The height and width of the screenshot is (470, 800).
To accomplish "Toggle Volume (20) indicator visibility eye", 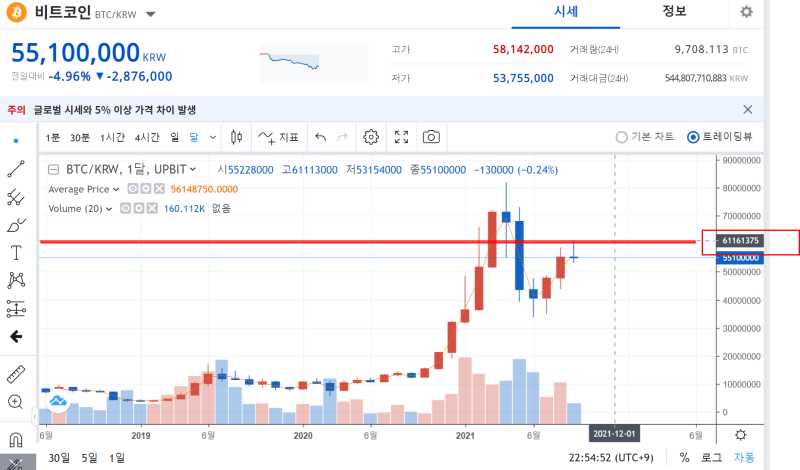I will coord(126,208).
